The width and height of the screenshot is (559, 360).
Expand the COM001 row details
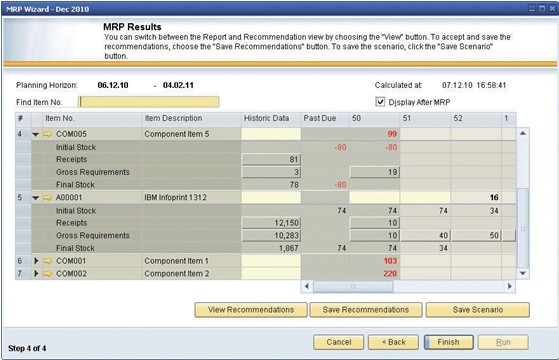36,261
